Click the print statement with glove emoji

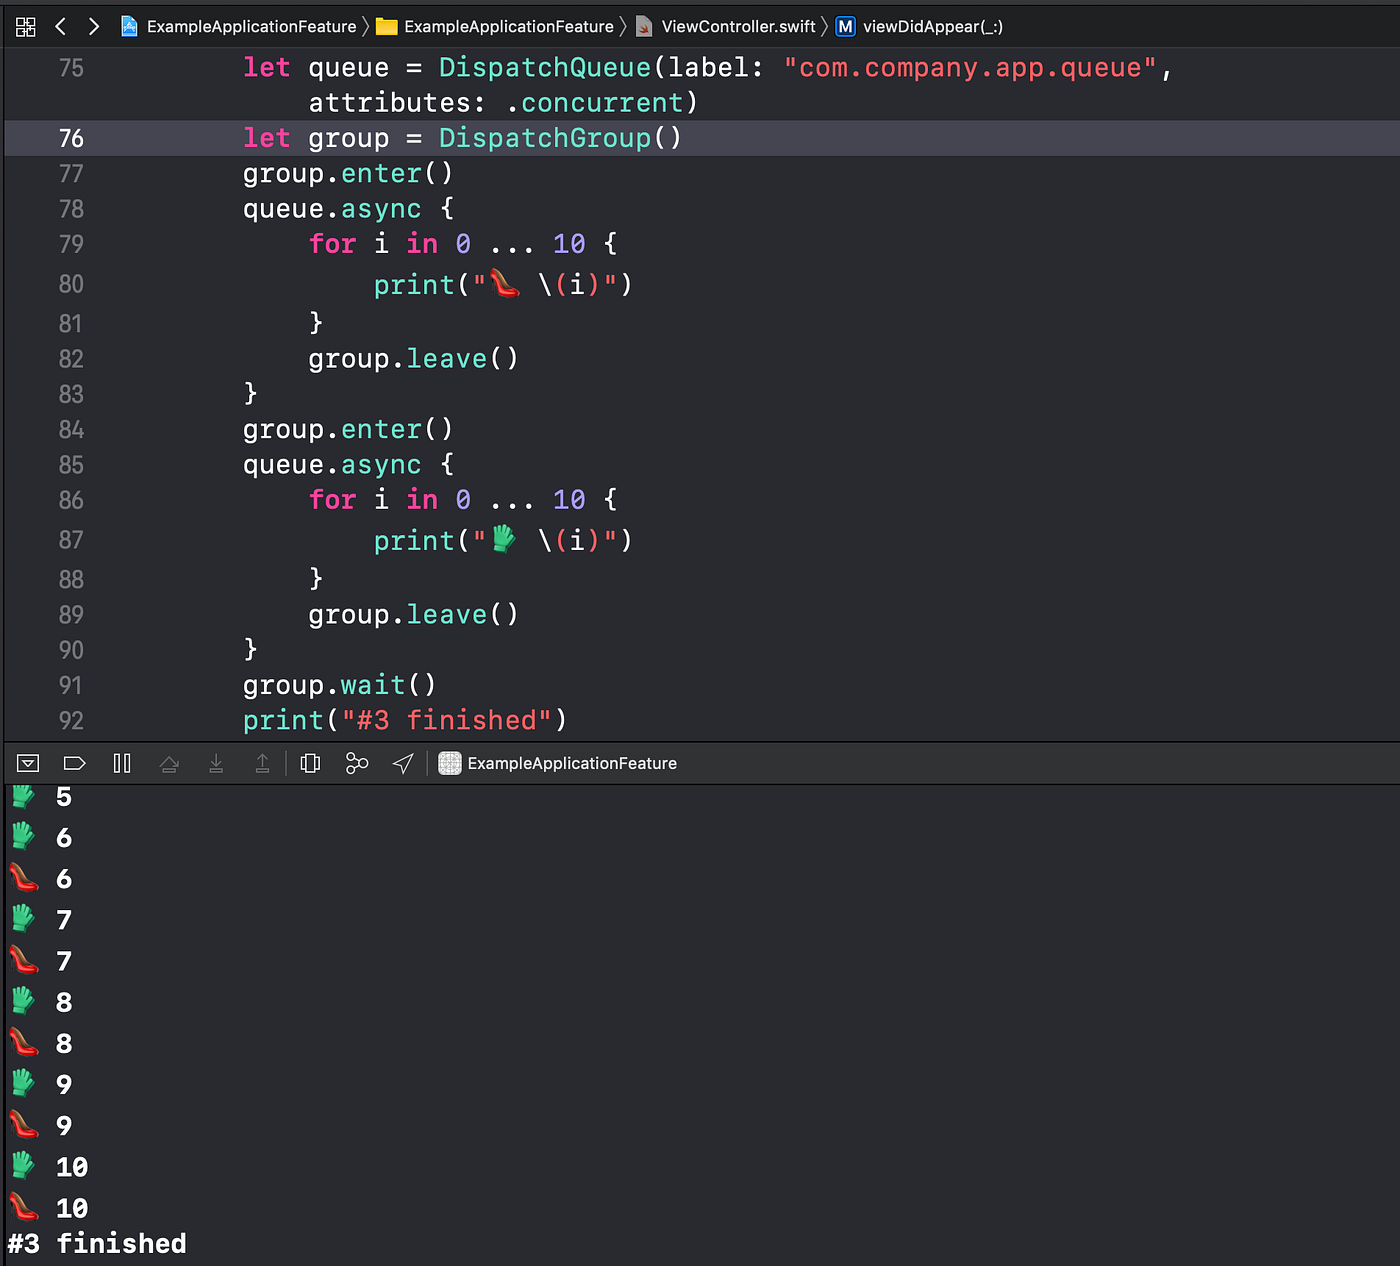point(503,541)
